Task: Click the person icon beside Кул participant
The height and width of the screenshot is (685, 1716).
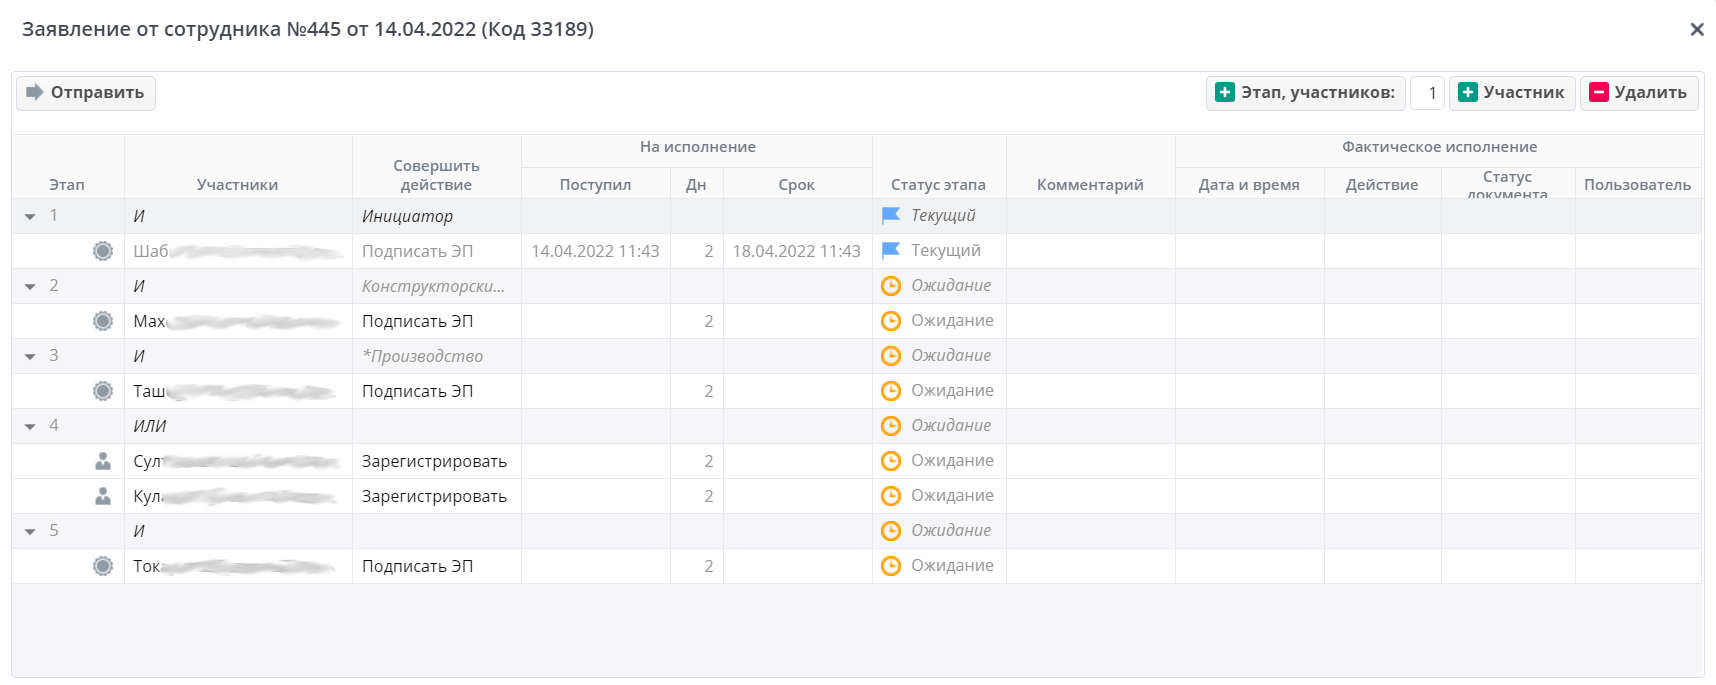Action: pyautogui.click(x=103, y=496)
